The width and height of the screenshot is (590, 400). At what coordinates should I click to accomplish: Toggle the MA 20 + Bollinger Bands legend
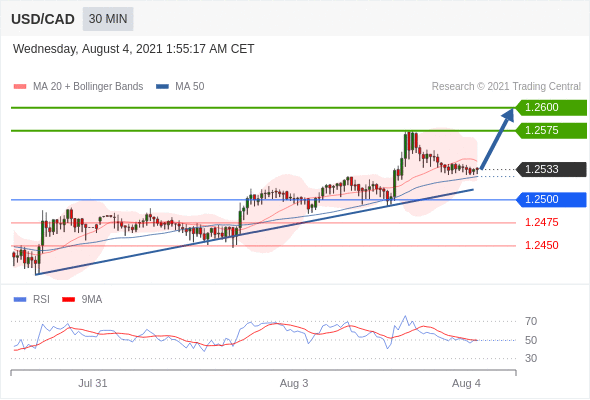pos(78,87)
